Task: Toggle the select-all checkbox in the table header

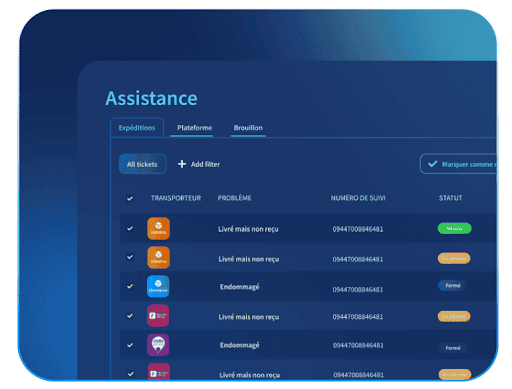Action: tap(130, 199)
